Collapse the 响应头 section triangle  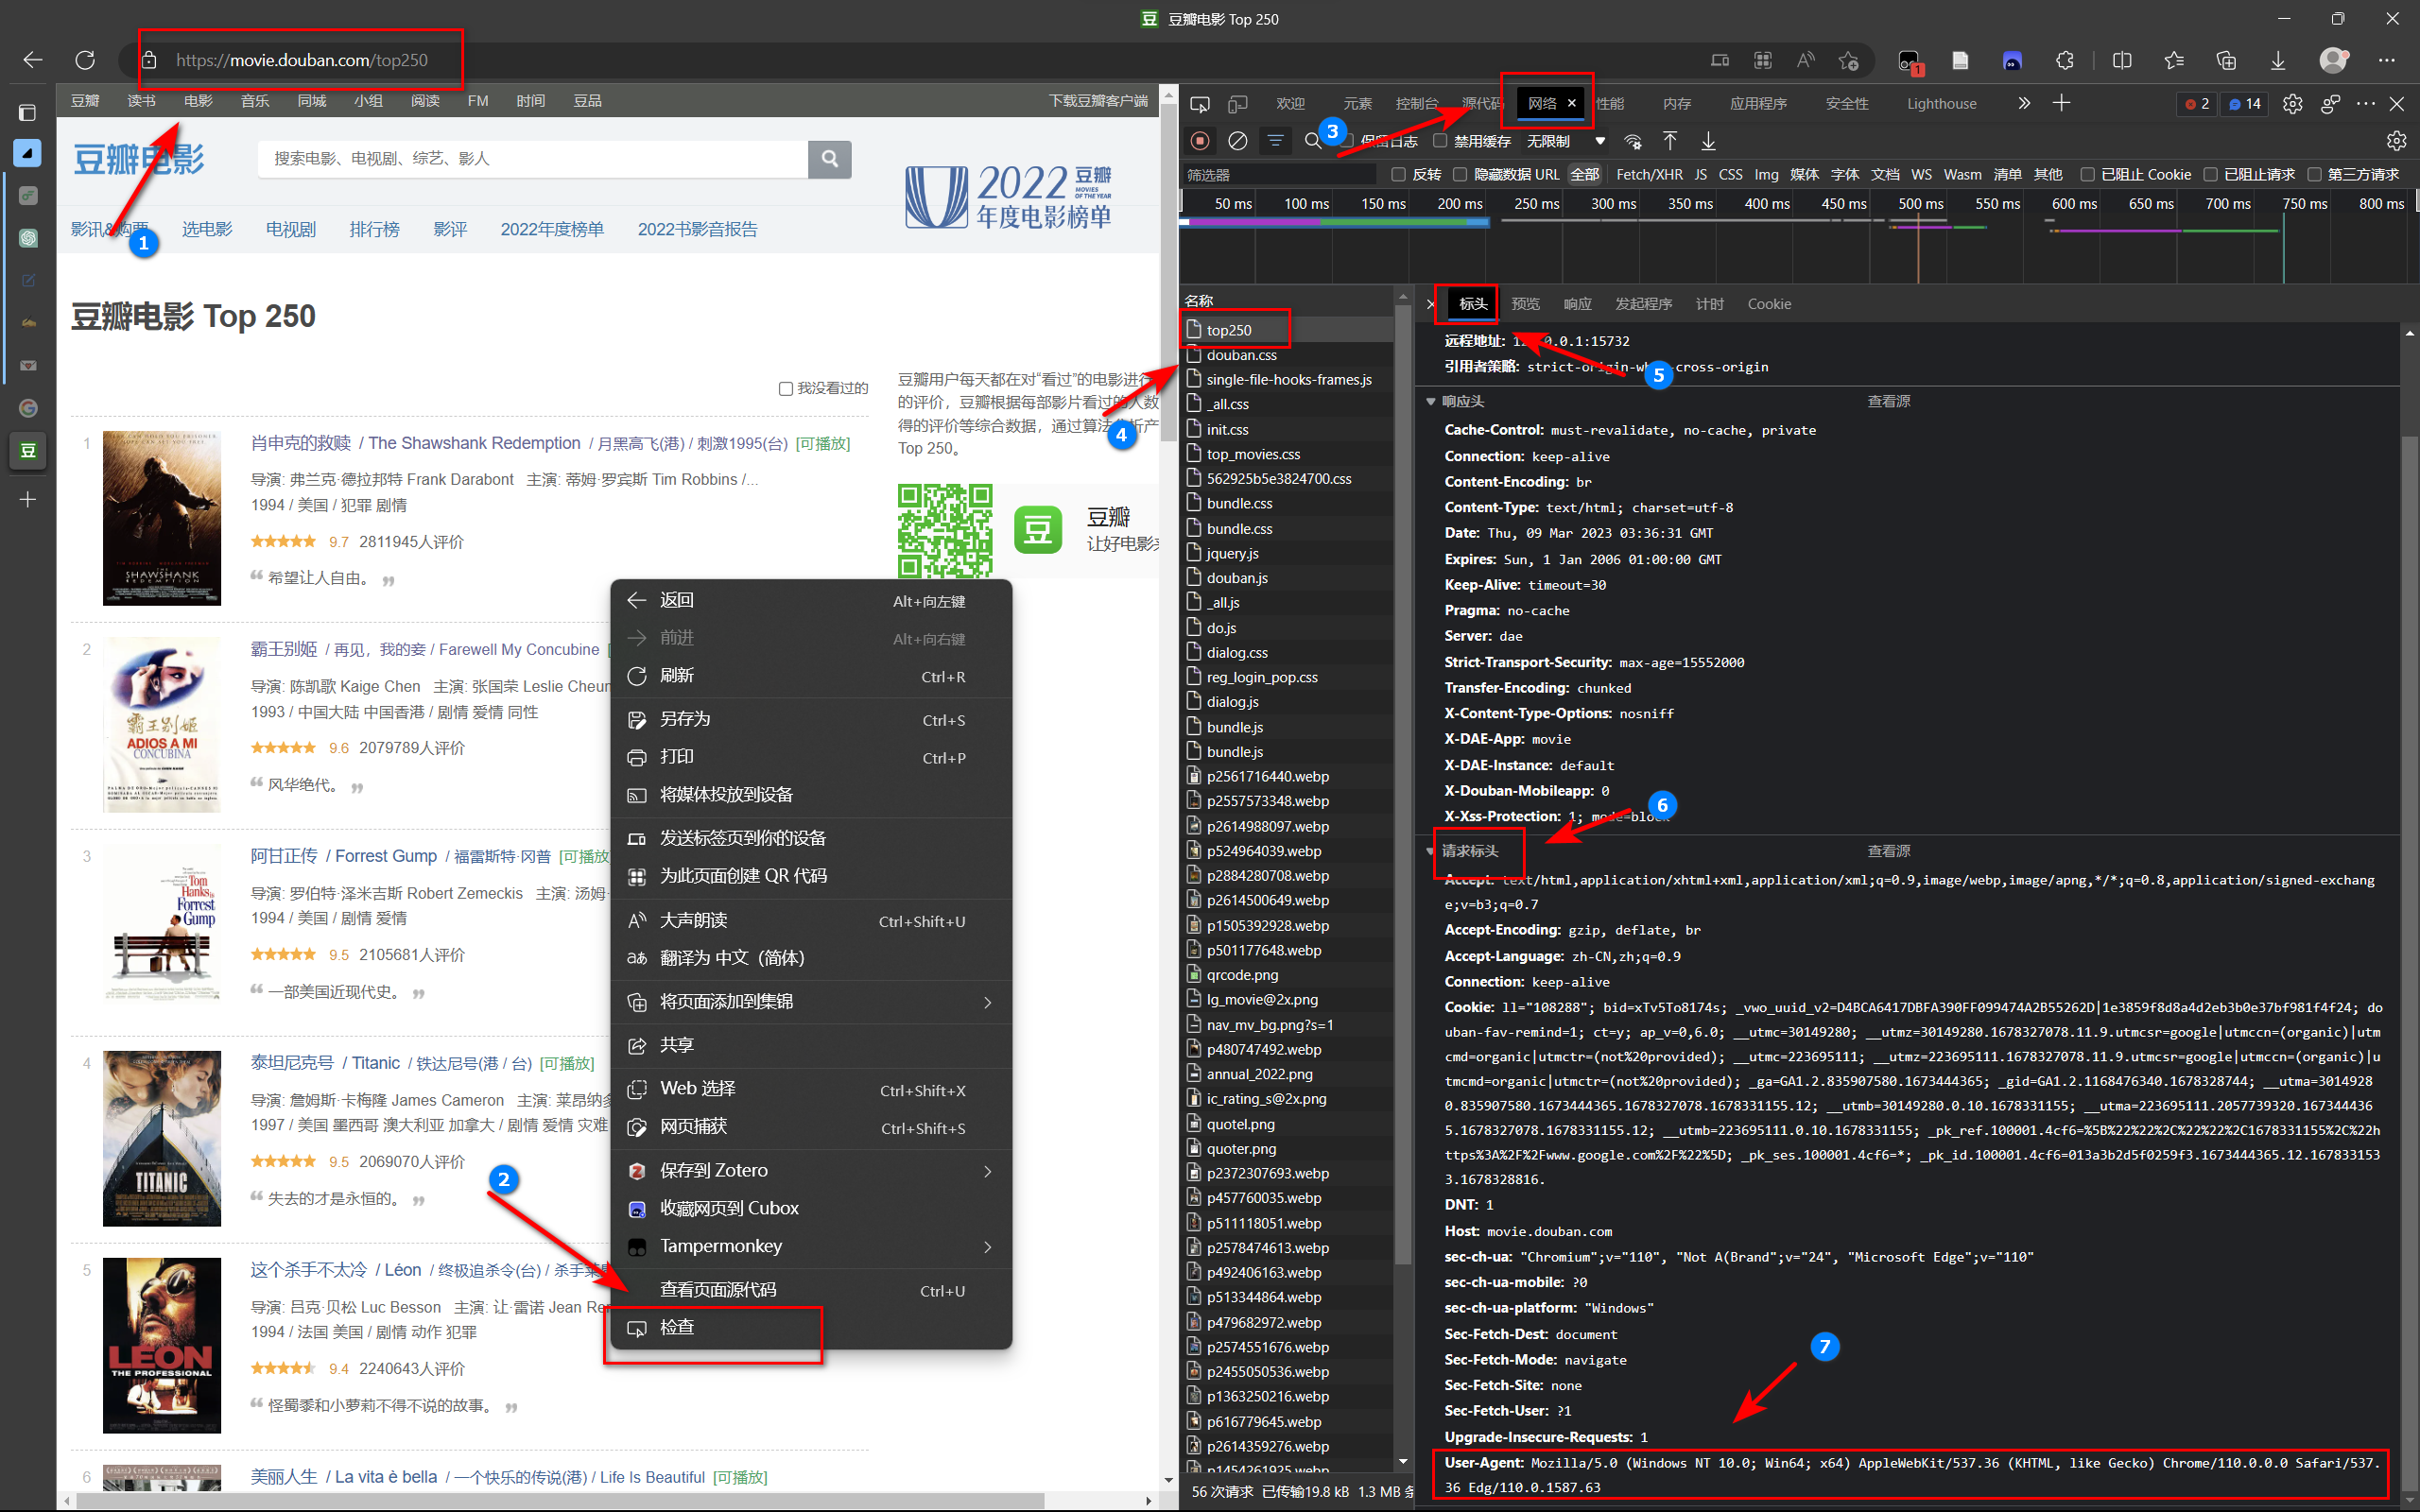tap(1431, 402)
